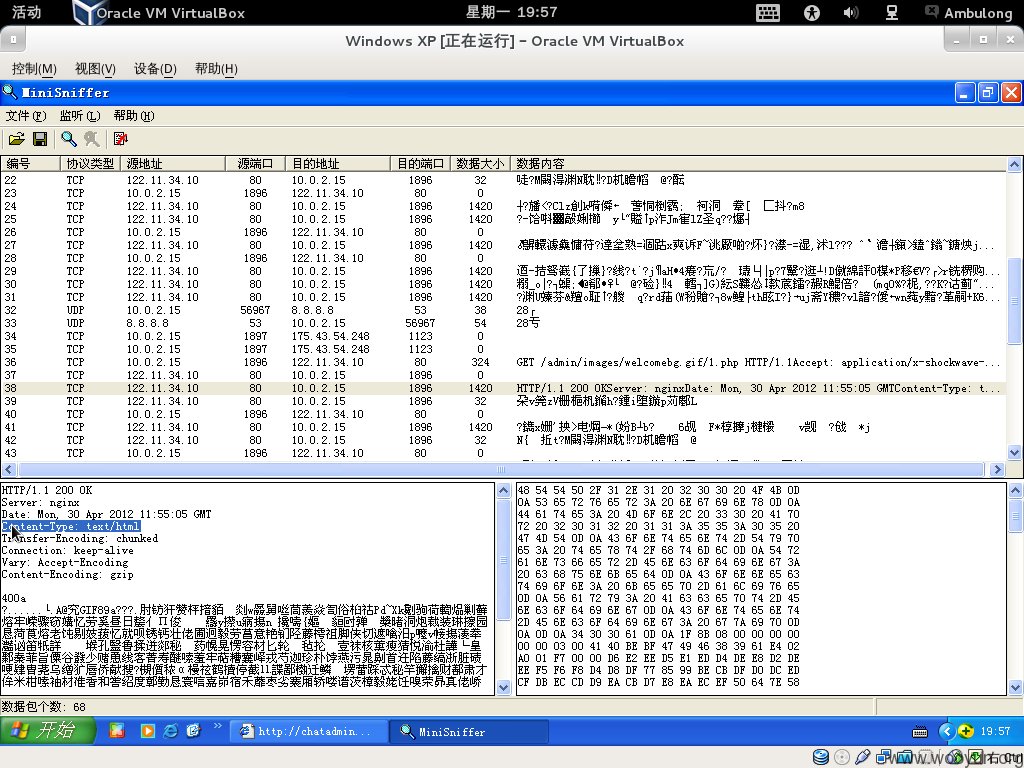1024x768 pixels.
Task: Sort by the 数据大小 column header
Action: pos(481,163)
